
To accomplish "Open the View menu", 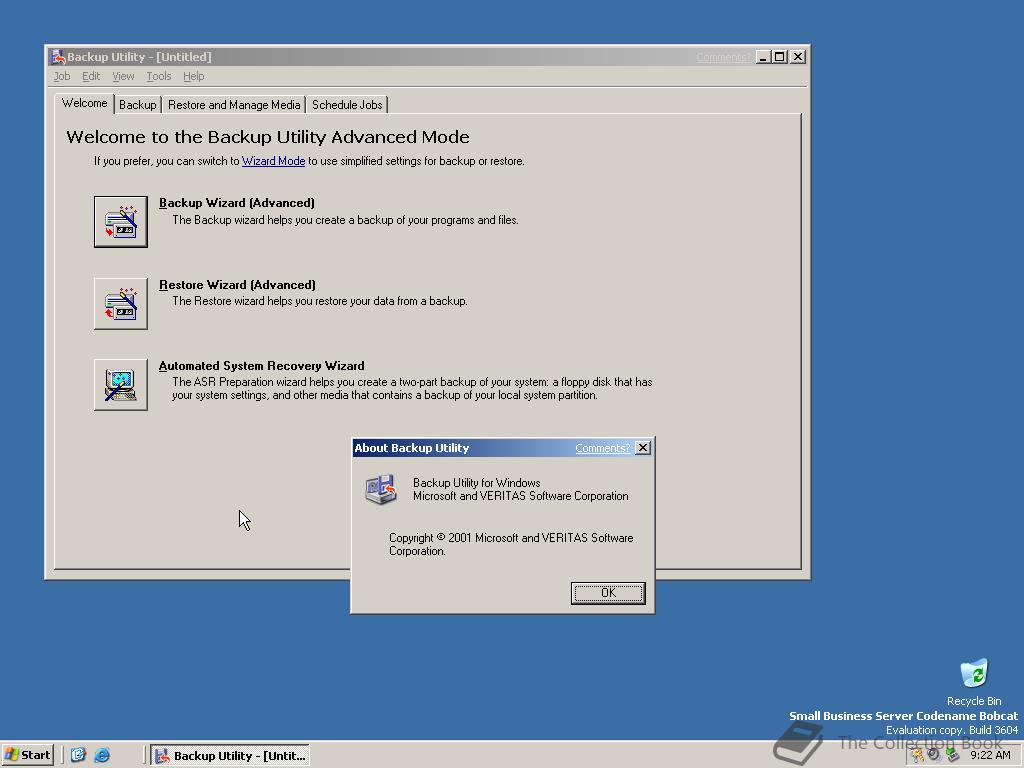I will pyautogui.click(x=123, y=76).
